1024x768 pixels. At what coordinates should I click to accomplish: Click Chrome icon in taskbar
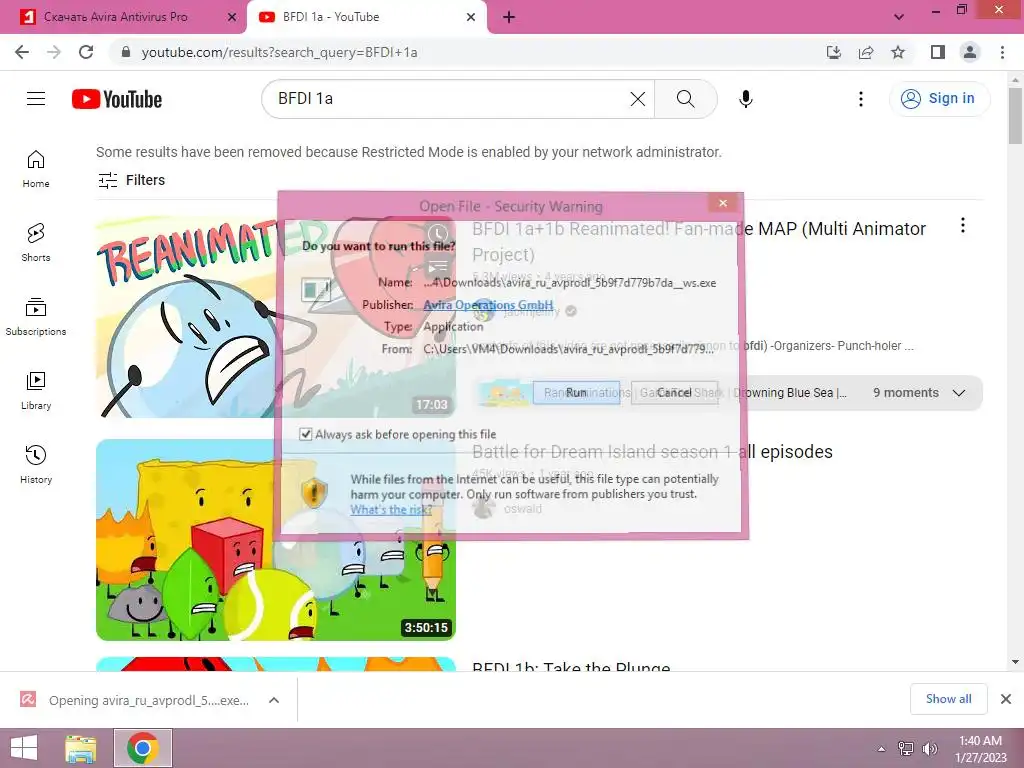[x=143, y=748]
